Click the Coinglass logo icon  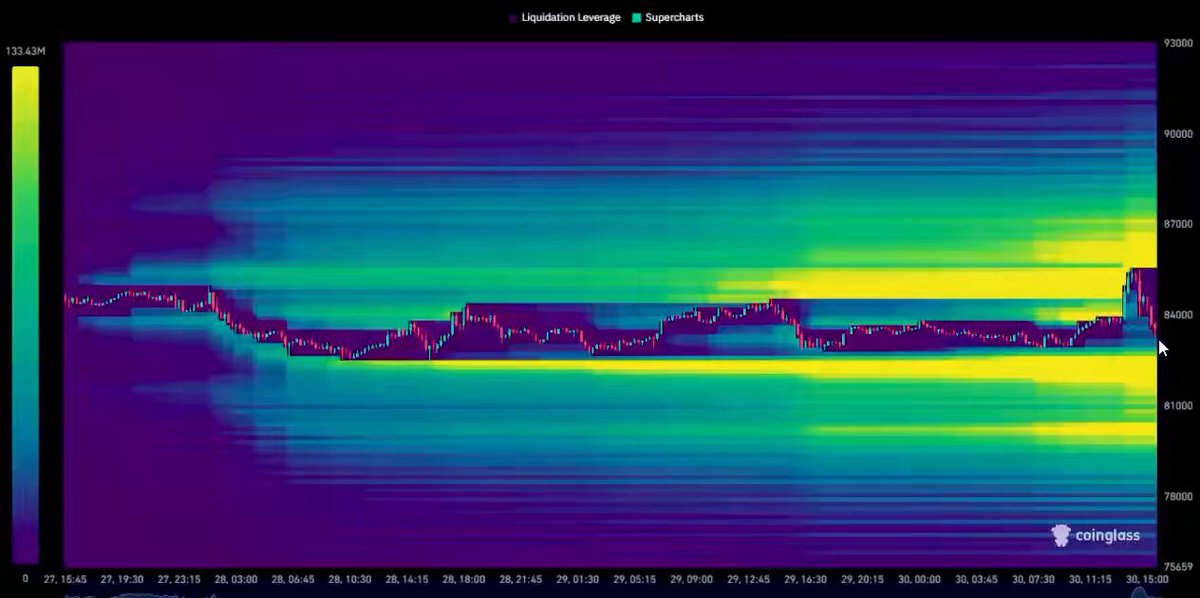click(x=1061, y=535)
